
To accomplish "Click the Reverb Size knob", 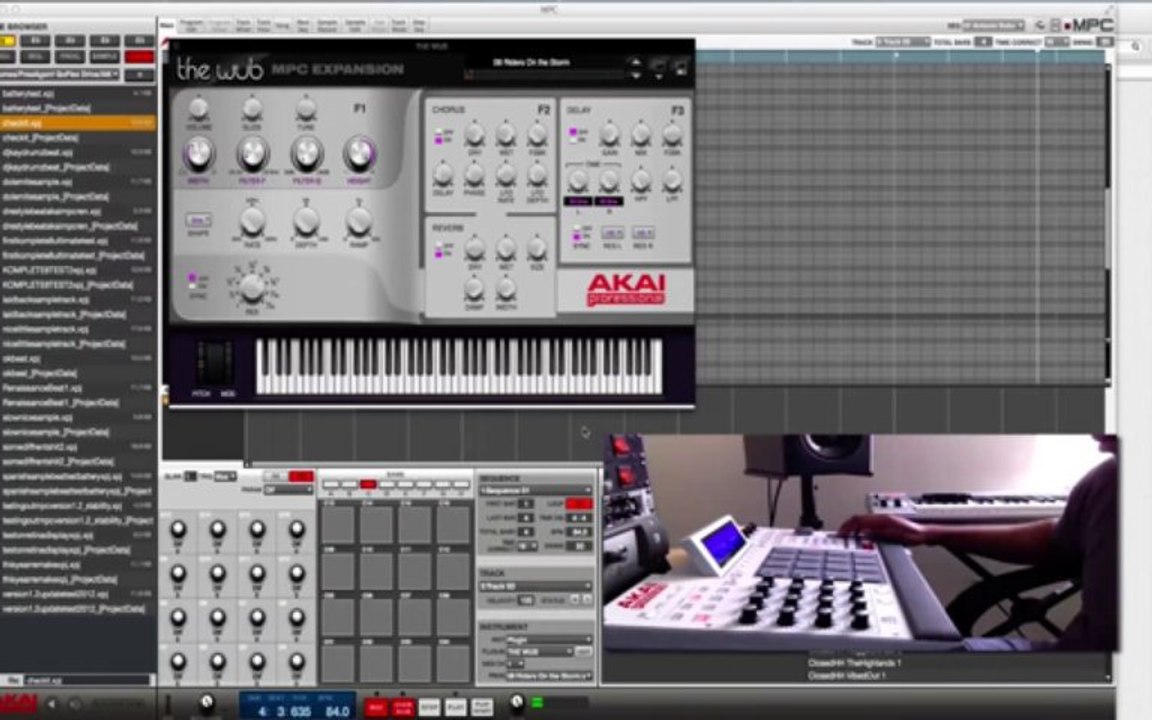I will 537,249.
